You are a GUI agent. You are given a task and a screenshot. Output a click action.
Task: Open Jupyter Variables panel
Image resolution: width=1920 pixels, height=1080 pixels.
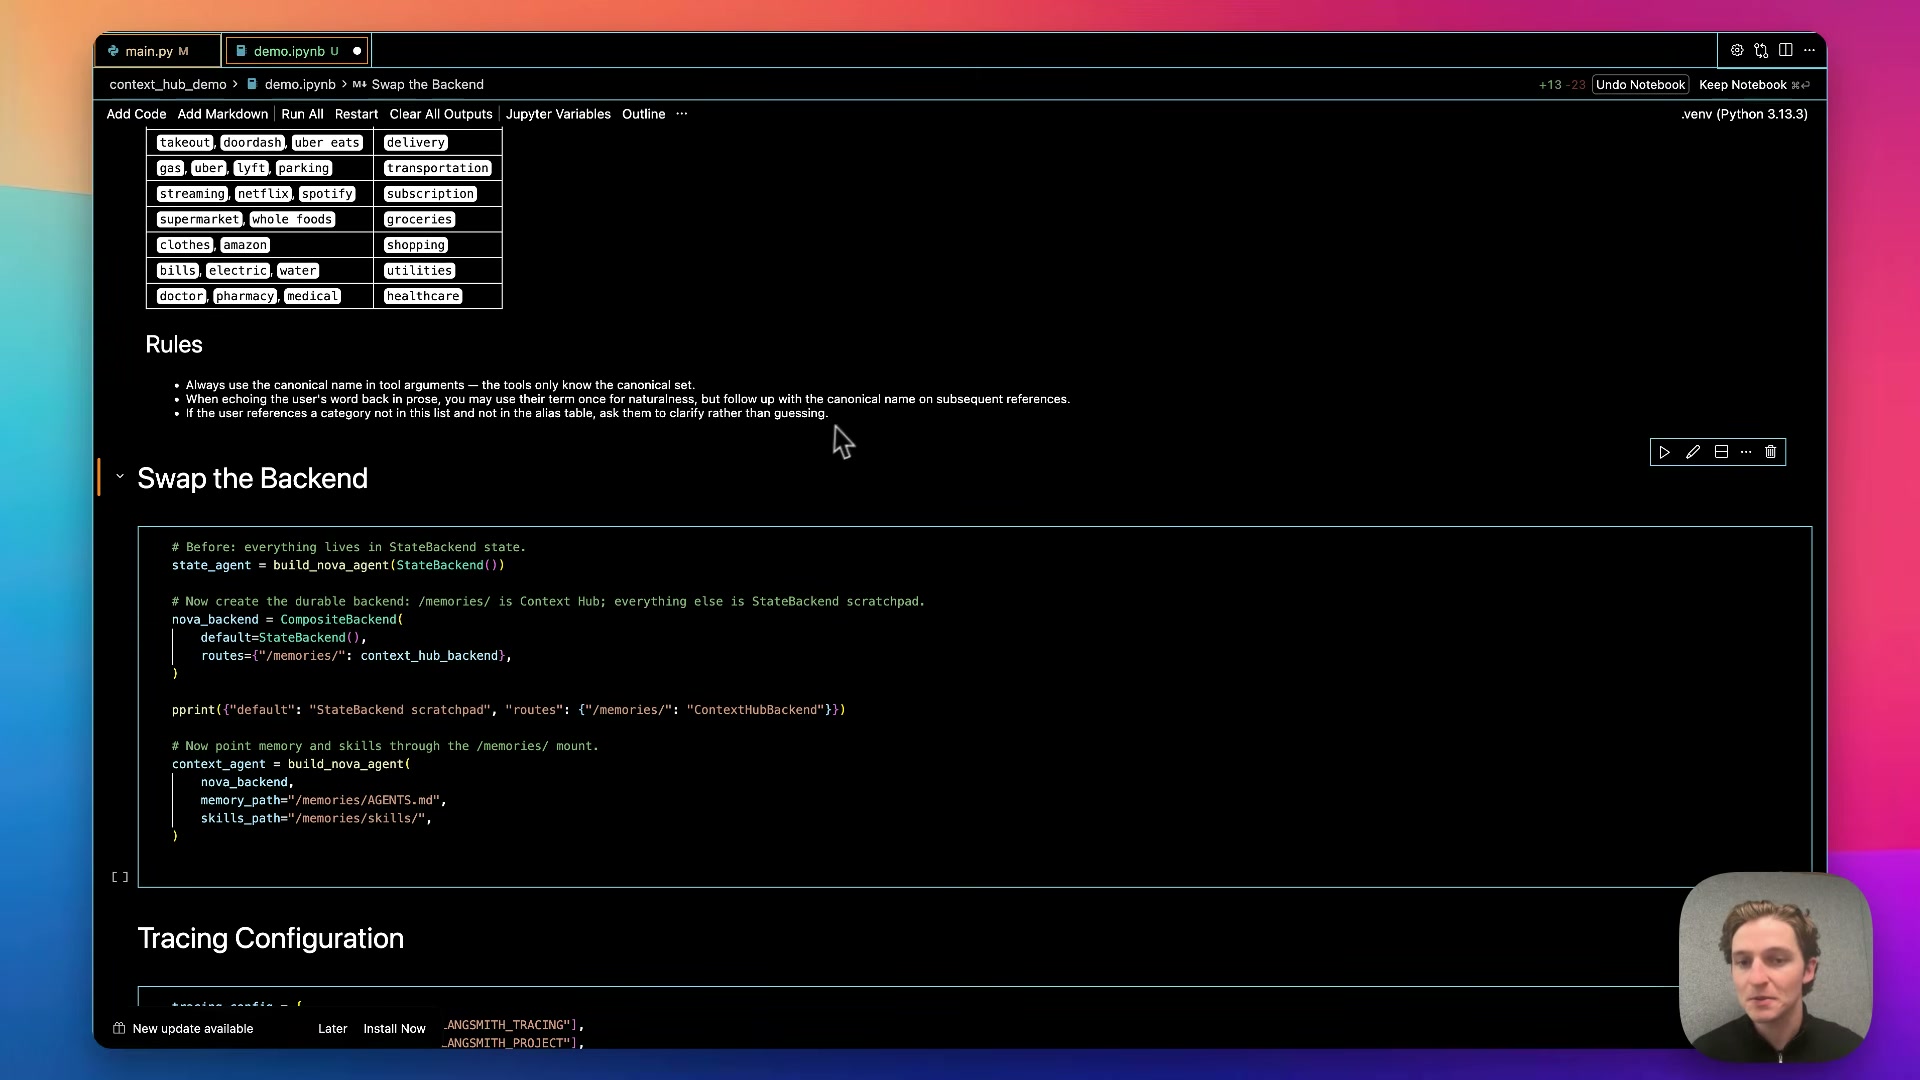558,114
